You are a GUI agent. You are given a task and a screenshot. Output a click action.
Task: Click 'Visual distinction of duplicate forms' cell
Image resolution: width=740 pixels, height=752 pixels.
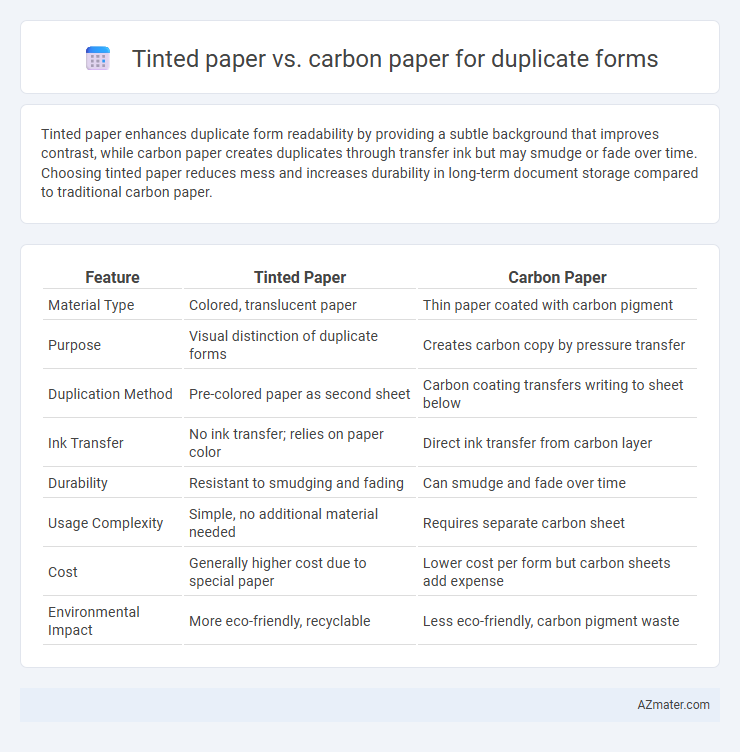tap(283, 345)
